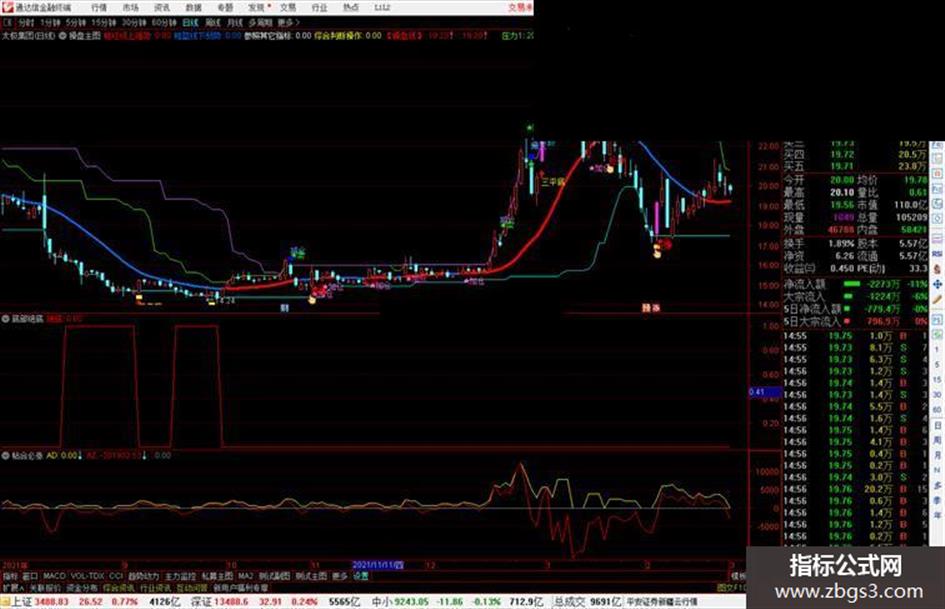Screen dimensions: 945x609
Task: Expand the 更多> period options
Action: [289, 23]
